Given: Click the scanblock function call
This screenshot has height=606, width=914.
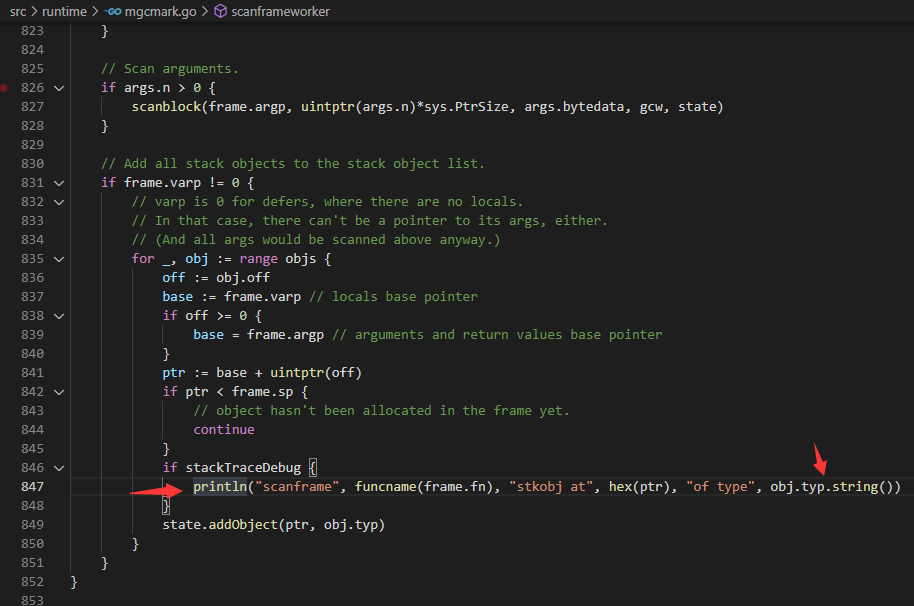Looking at the screenshot, I should [x=165, y=107].
